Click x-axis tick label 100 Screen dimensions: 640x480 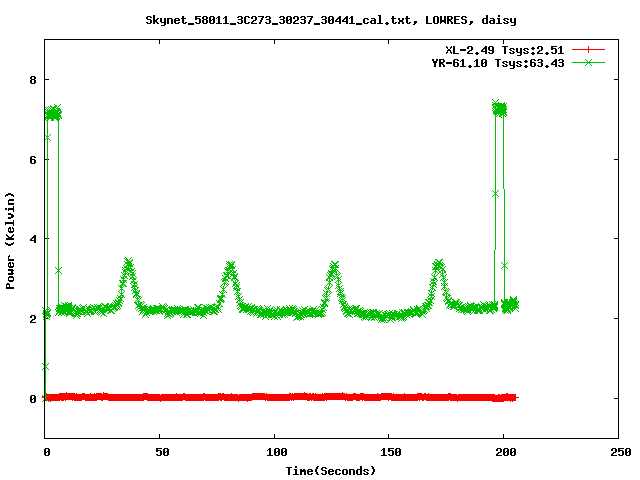click(277, 452)
